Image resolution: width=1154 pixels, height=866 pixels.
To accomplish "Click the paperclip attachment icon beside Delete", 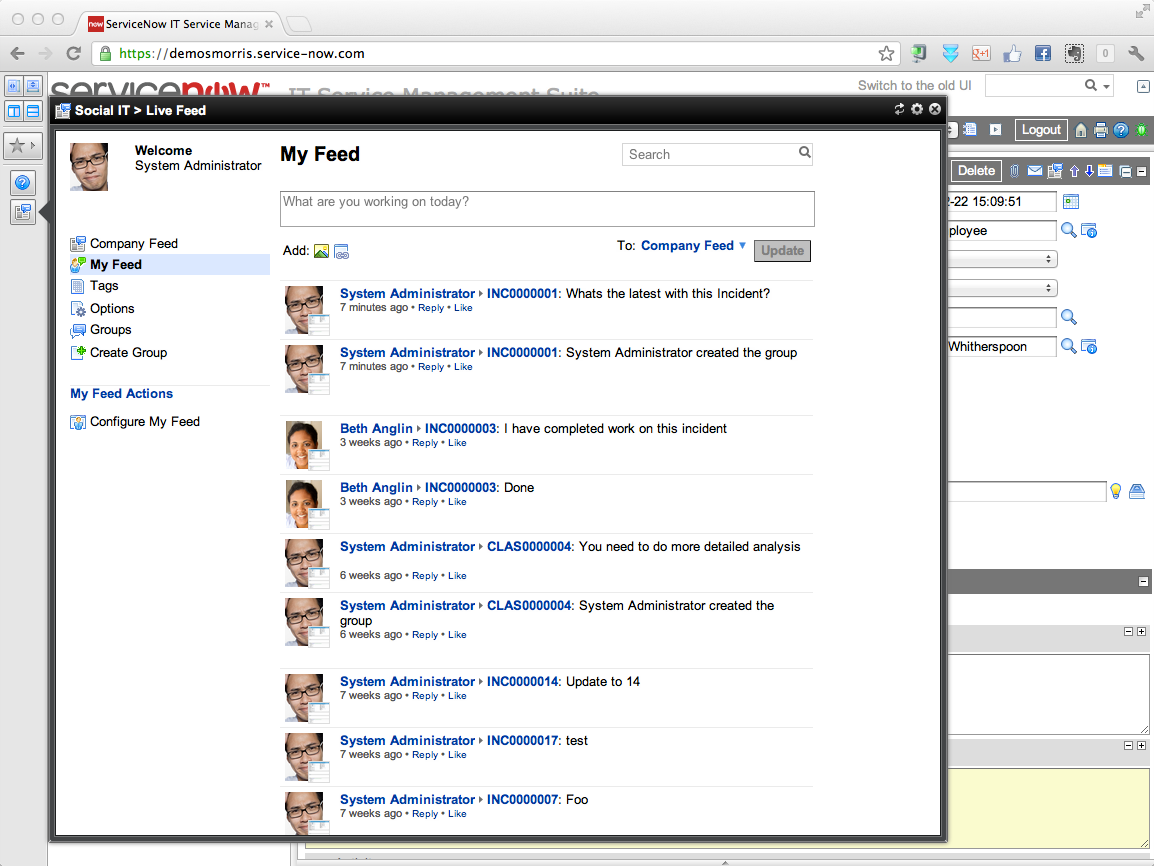I will point(1014,171).
